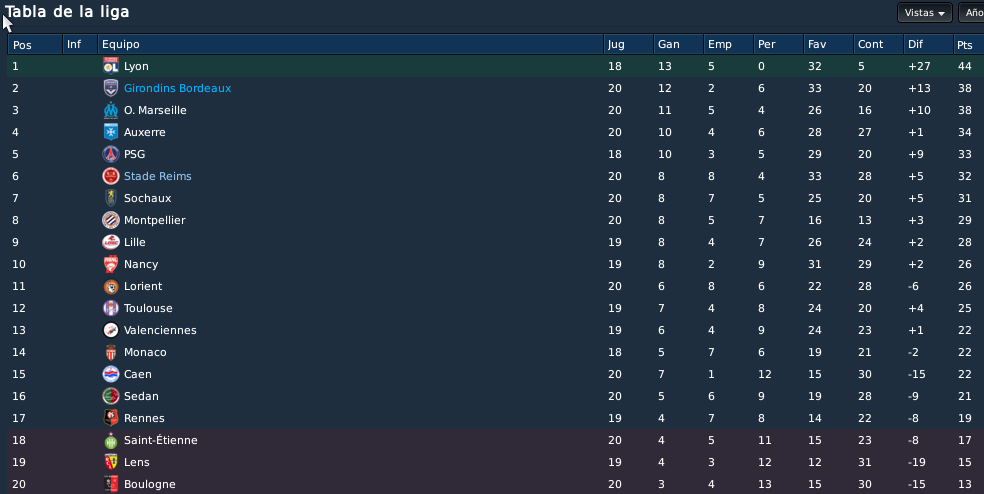This screenshot has width=984, height=494.
Task: Click the Inf column header
Action: click(x=80, y=45)
